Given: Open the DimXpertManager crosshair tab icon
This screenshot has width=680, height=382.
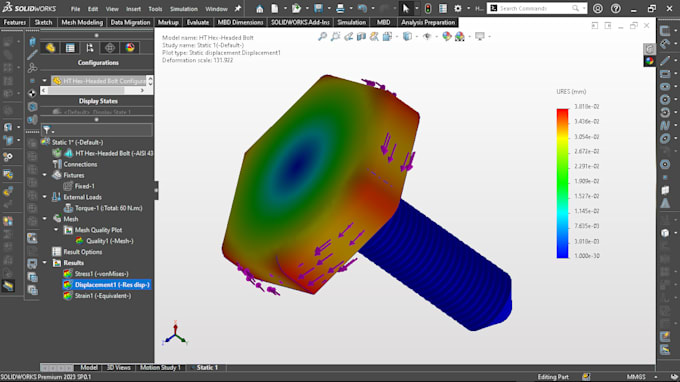Looking at the screenshot, I should tap(110, 48).
